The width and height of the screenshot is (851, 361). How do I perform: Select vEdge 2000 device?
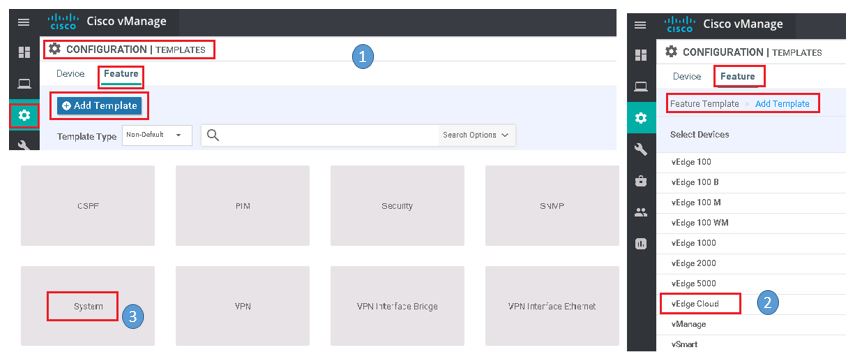[x=752, y=263]
